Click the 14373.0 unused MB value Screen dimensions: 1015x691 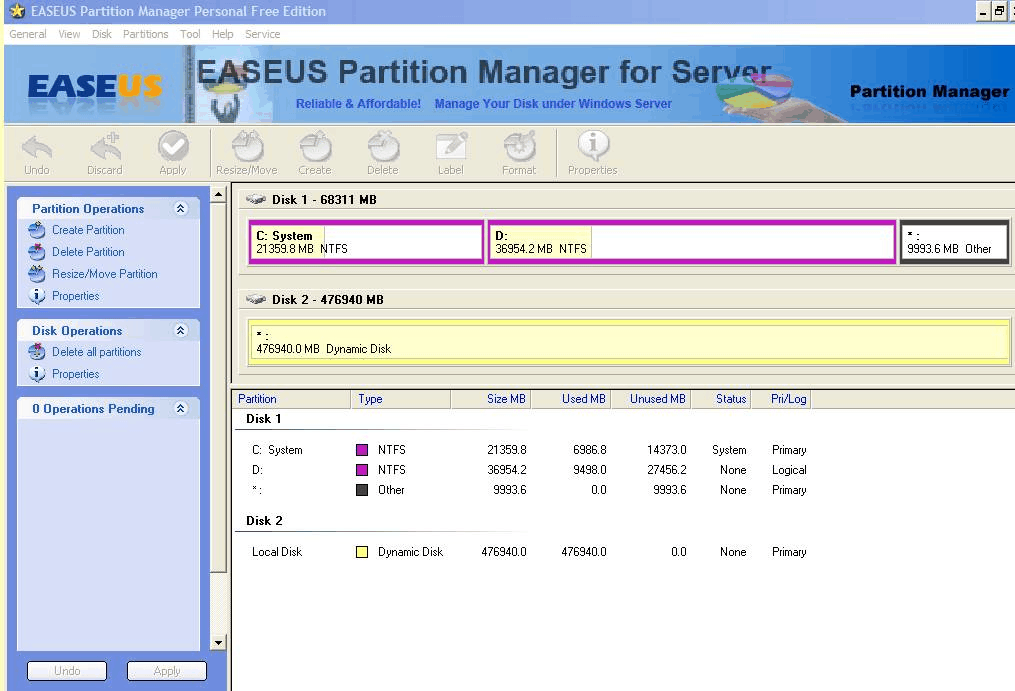667,449
